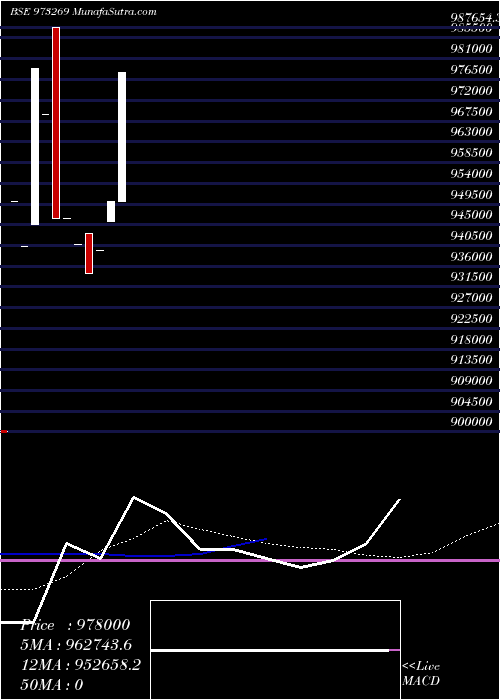
Task: Click the 913500 price axis label
Action: coord(471,360)
